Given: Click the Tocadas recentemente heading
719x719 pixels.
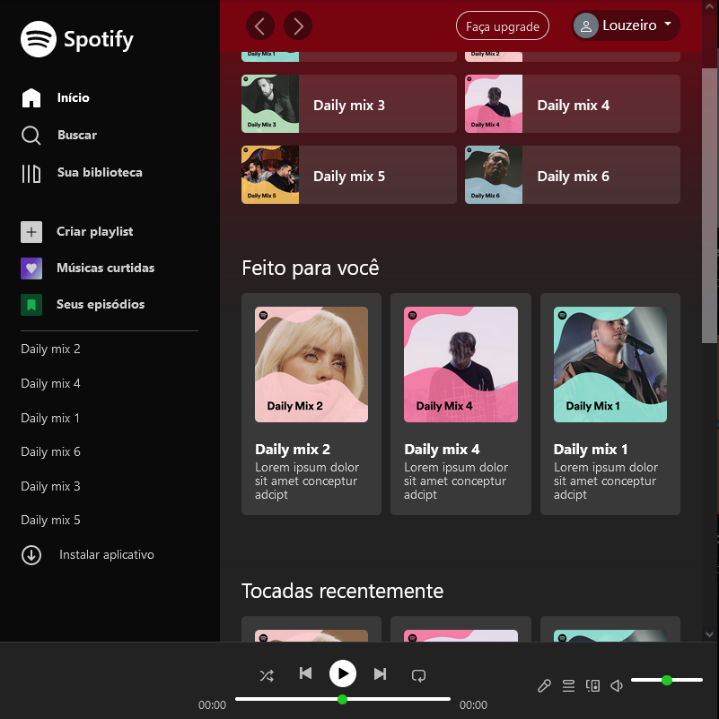Looking at the screenshot, I should (343, 591).
